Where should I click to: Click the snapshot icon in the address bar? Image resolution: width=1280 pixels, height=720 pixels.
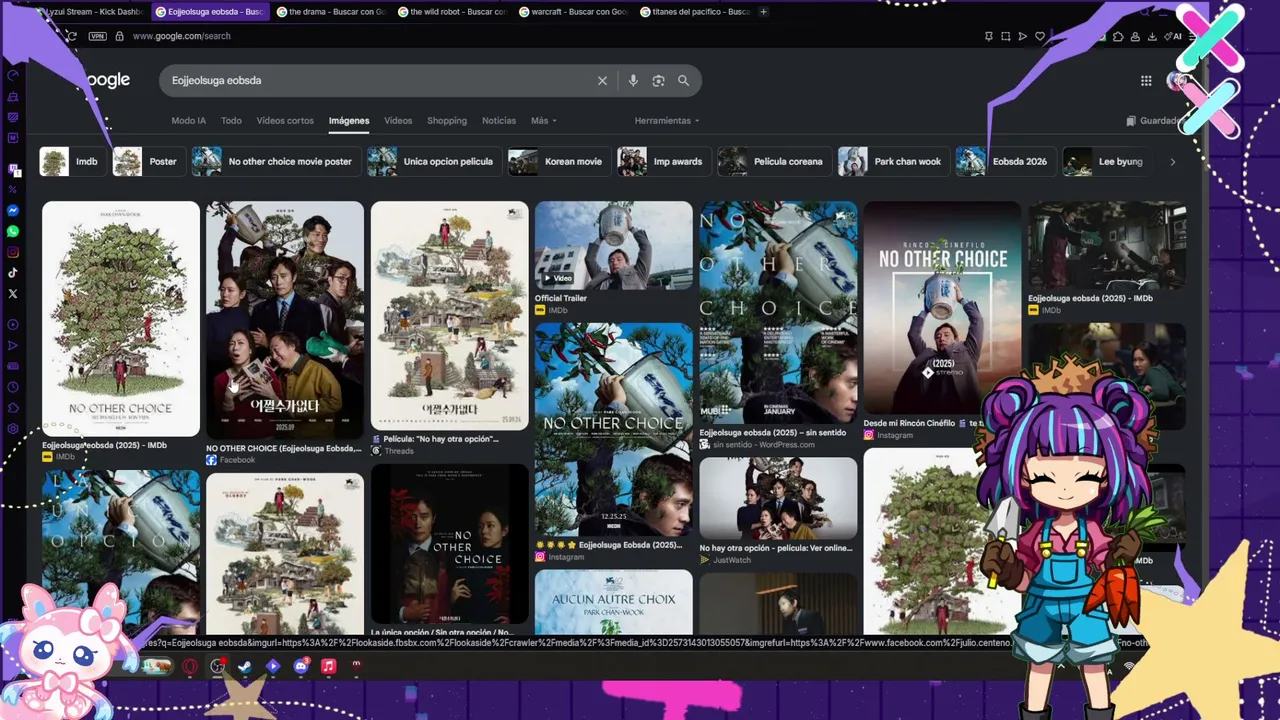(x=1006, y=36)
